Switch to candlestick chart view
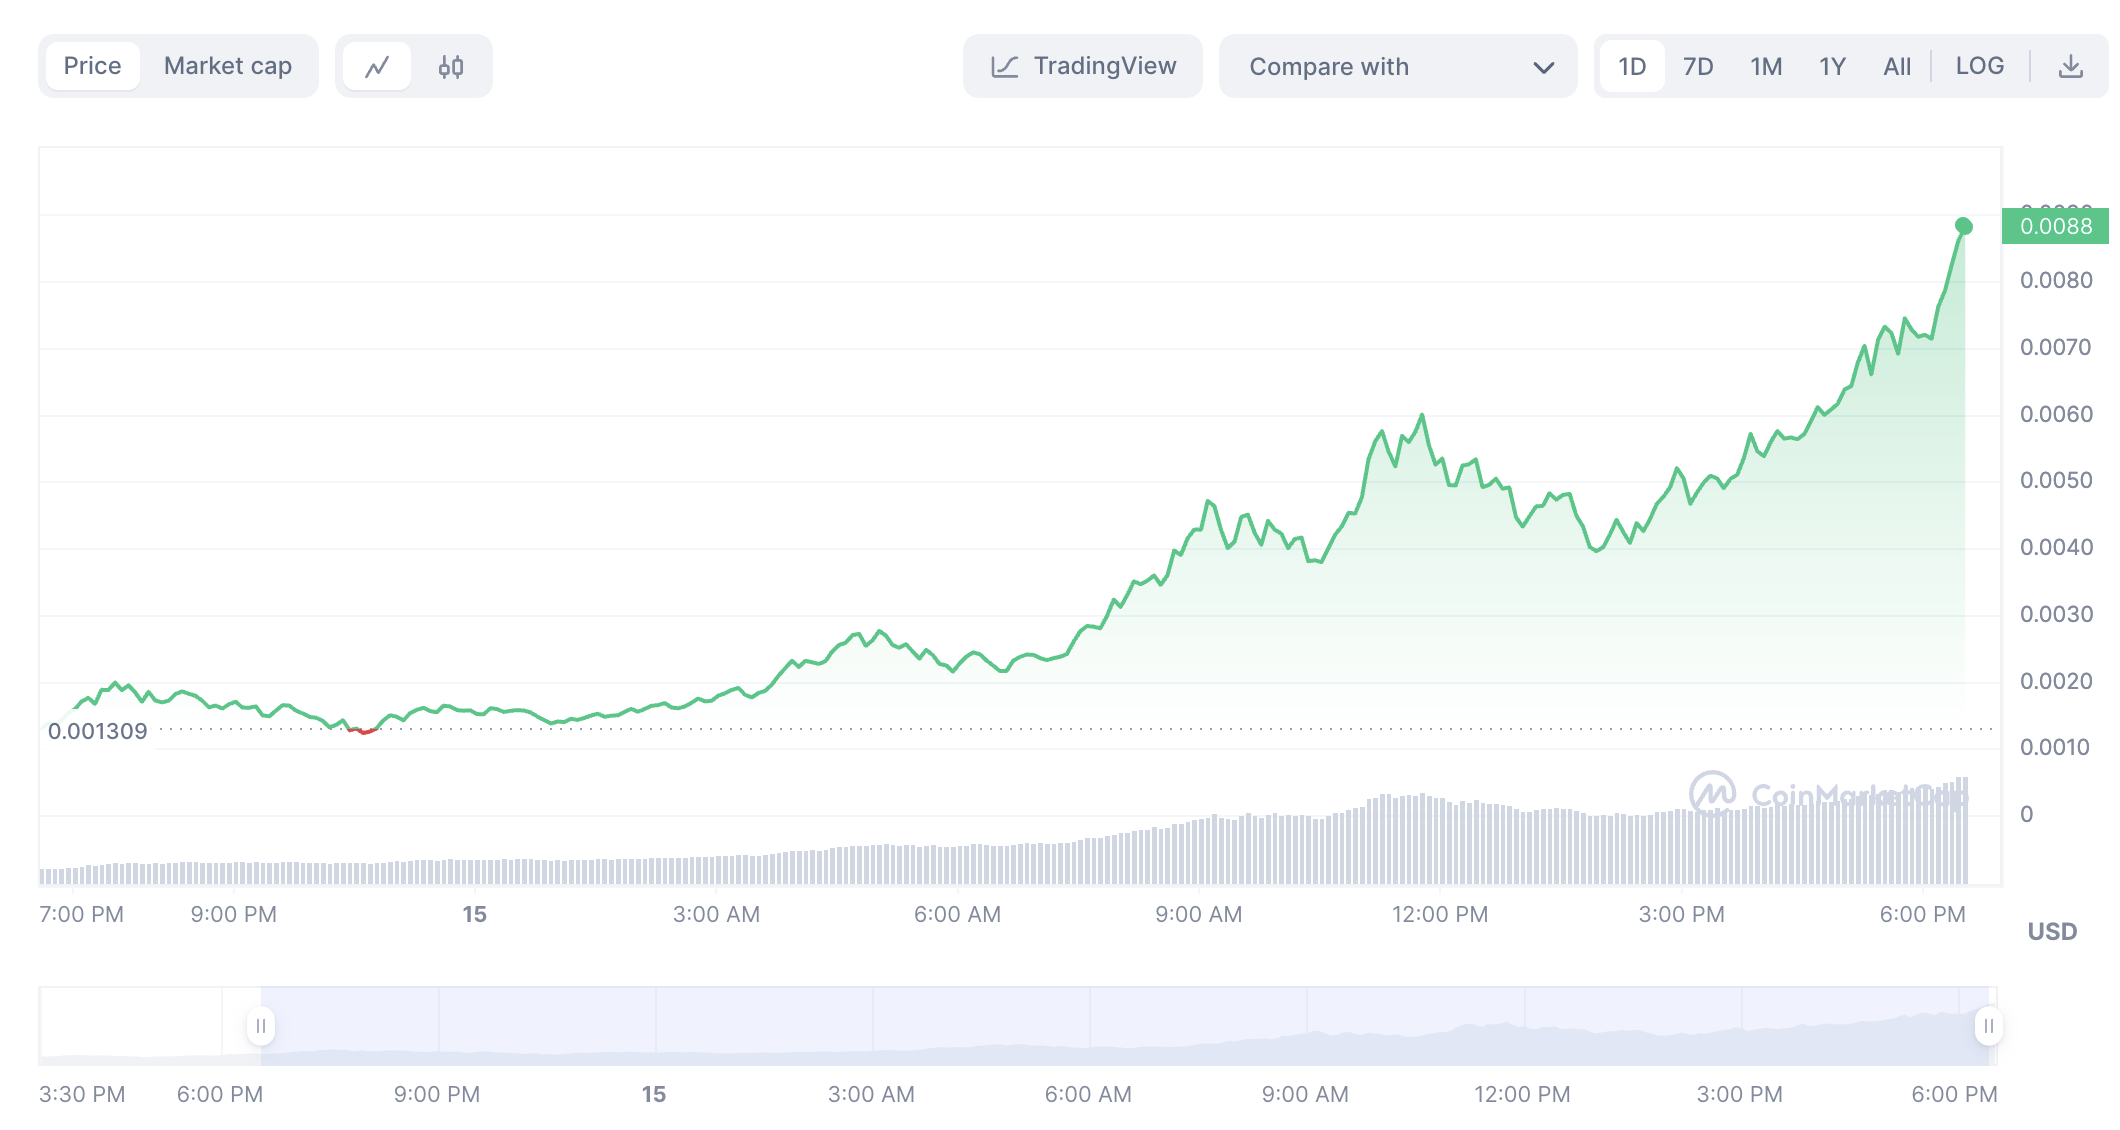 [451, 67]
